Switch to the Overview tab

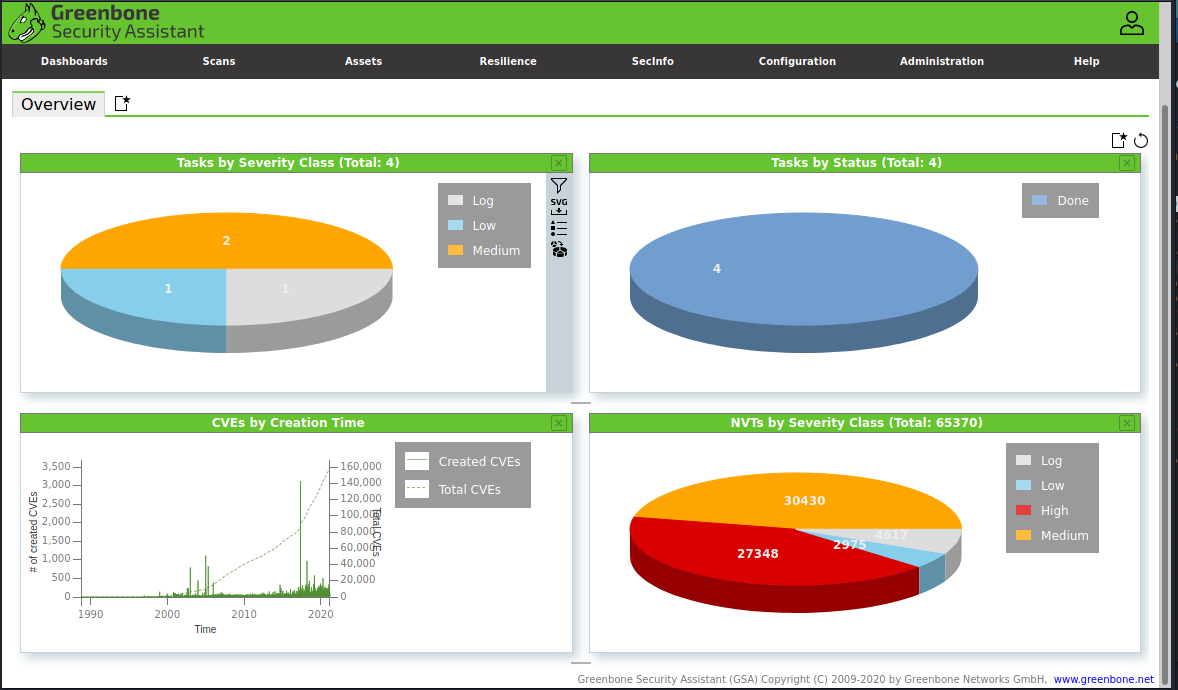59,104
